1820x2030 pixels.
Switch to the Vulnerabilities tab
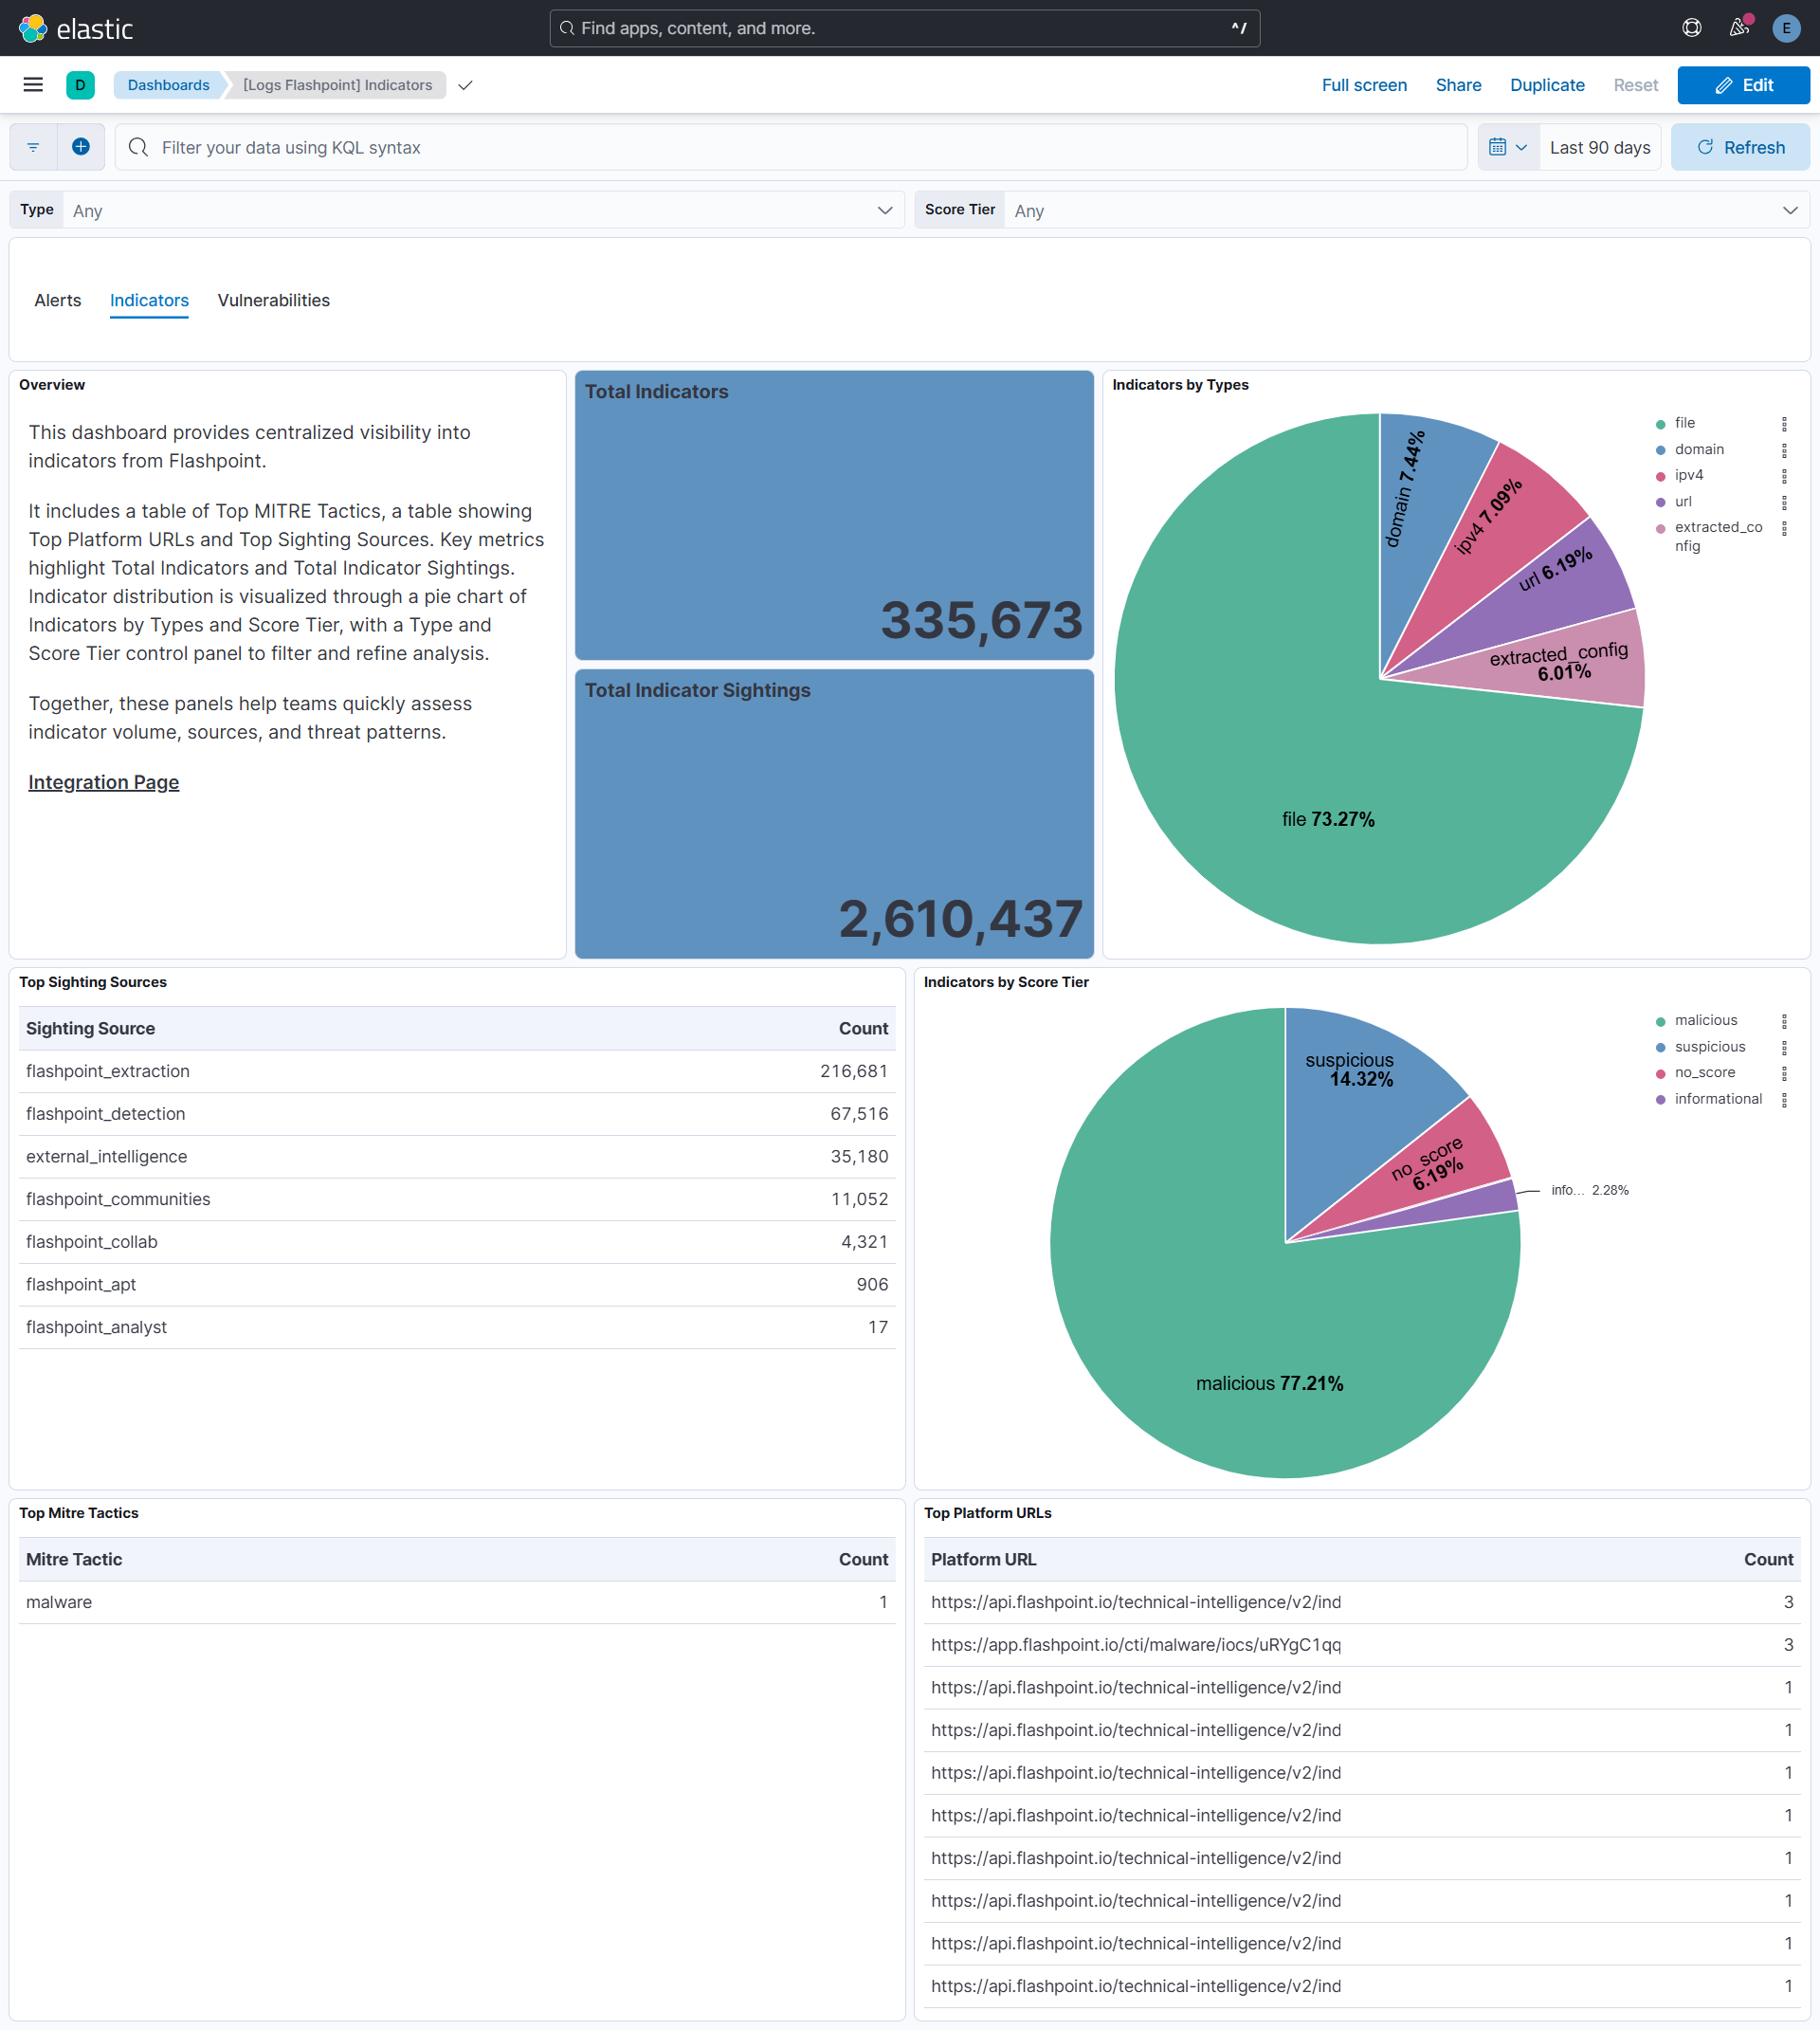pos(273,300)
